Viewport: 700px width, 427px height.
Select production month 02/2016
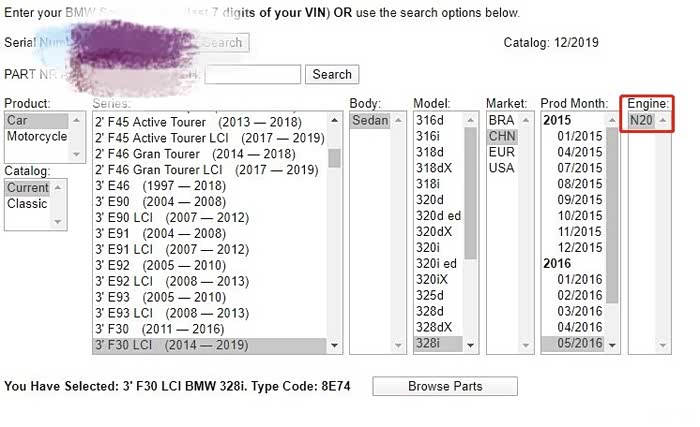pyautogui.click(x=579, y=295)
